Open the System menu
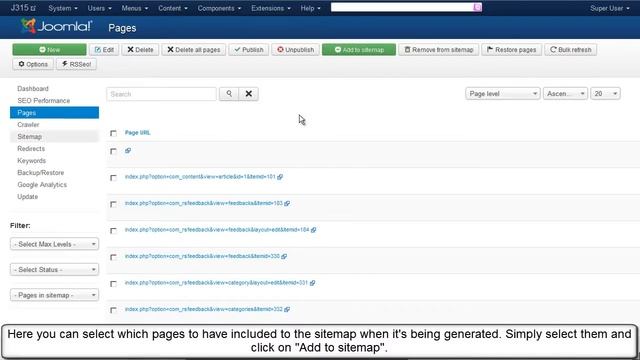The height and width of the screenshot is (360, 640). (x=63, y=8)
